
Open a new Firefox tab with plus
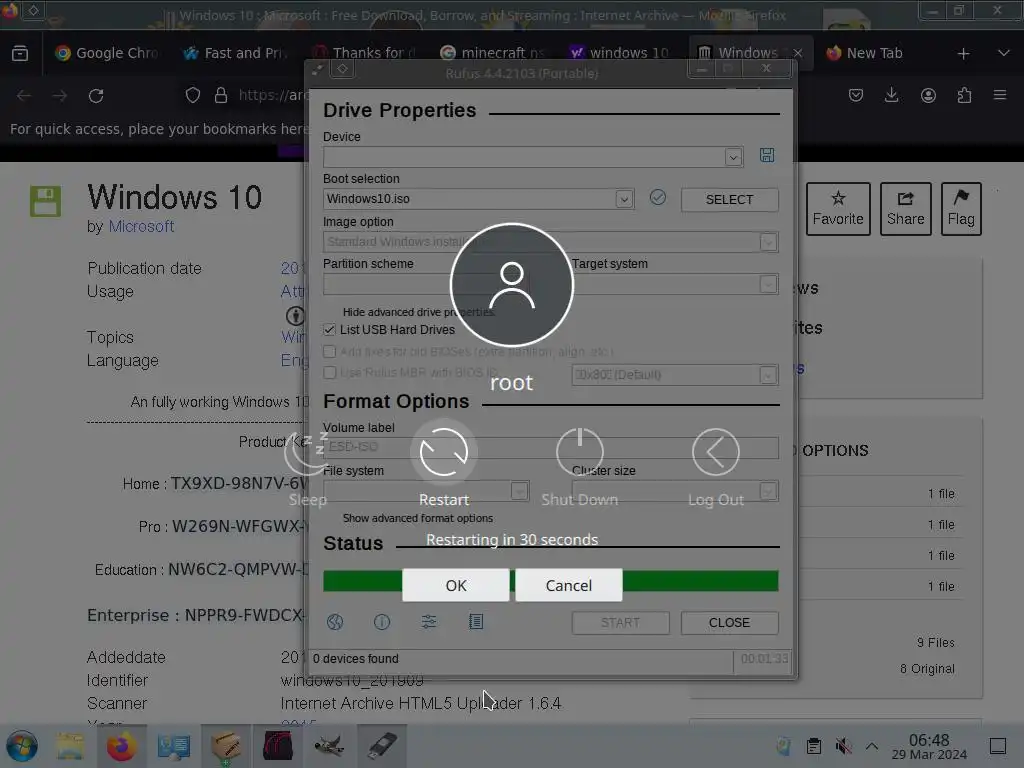click(963, 54)
